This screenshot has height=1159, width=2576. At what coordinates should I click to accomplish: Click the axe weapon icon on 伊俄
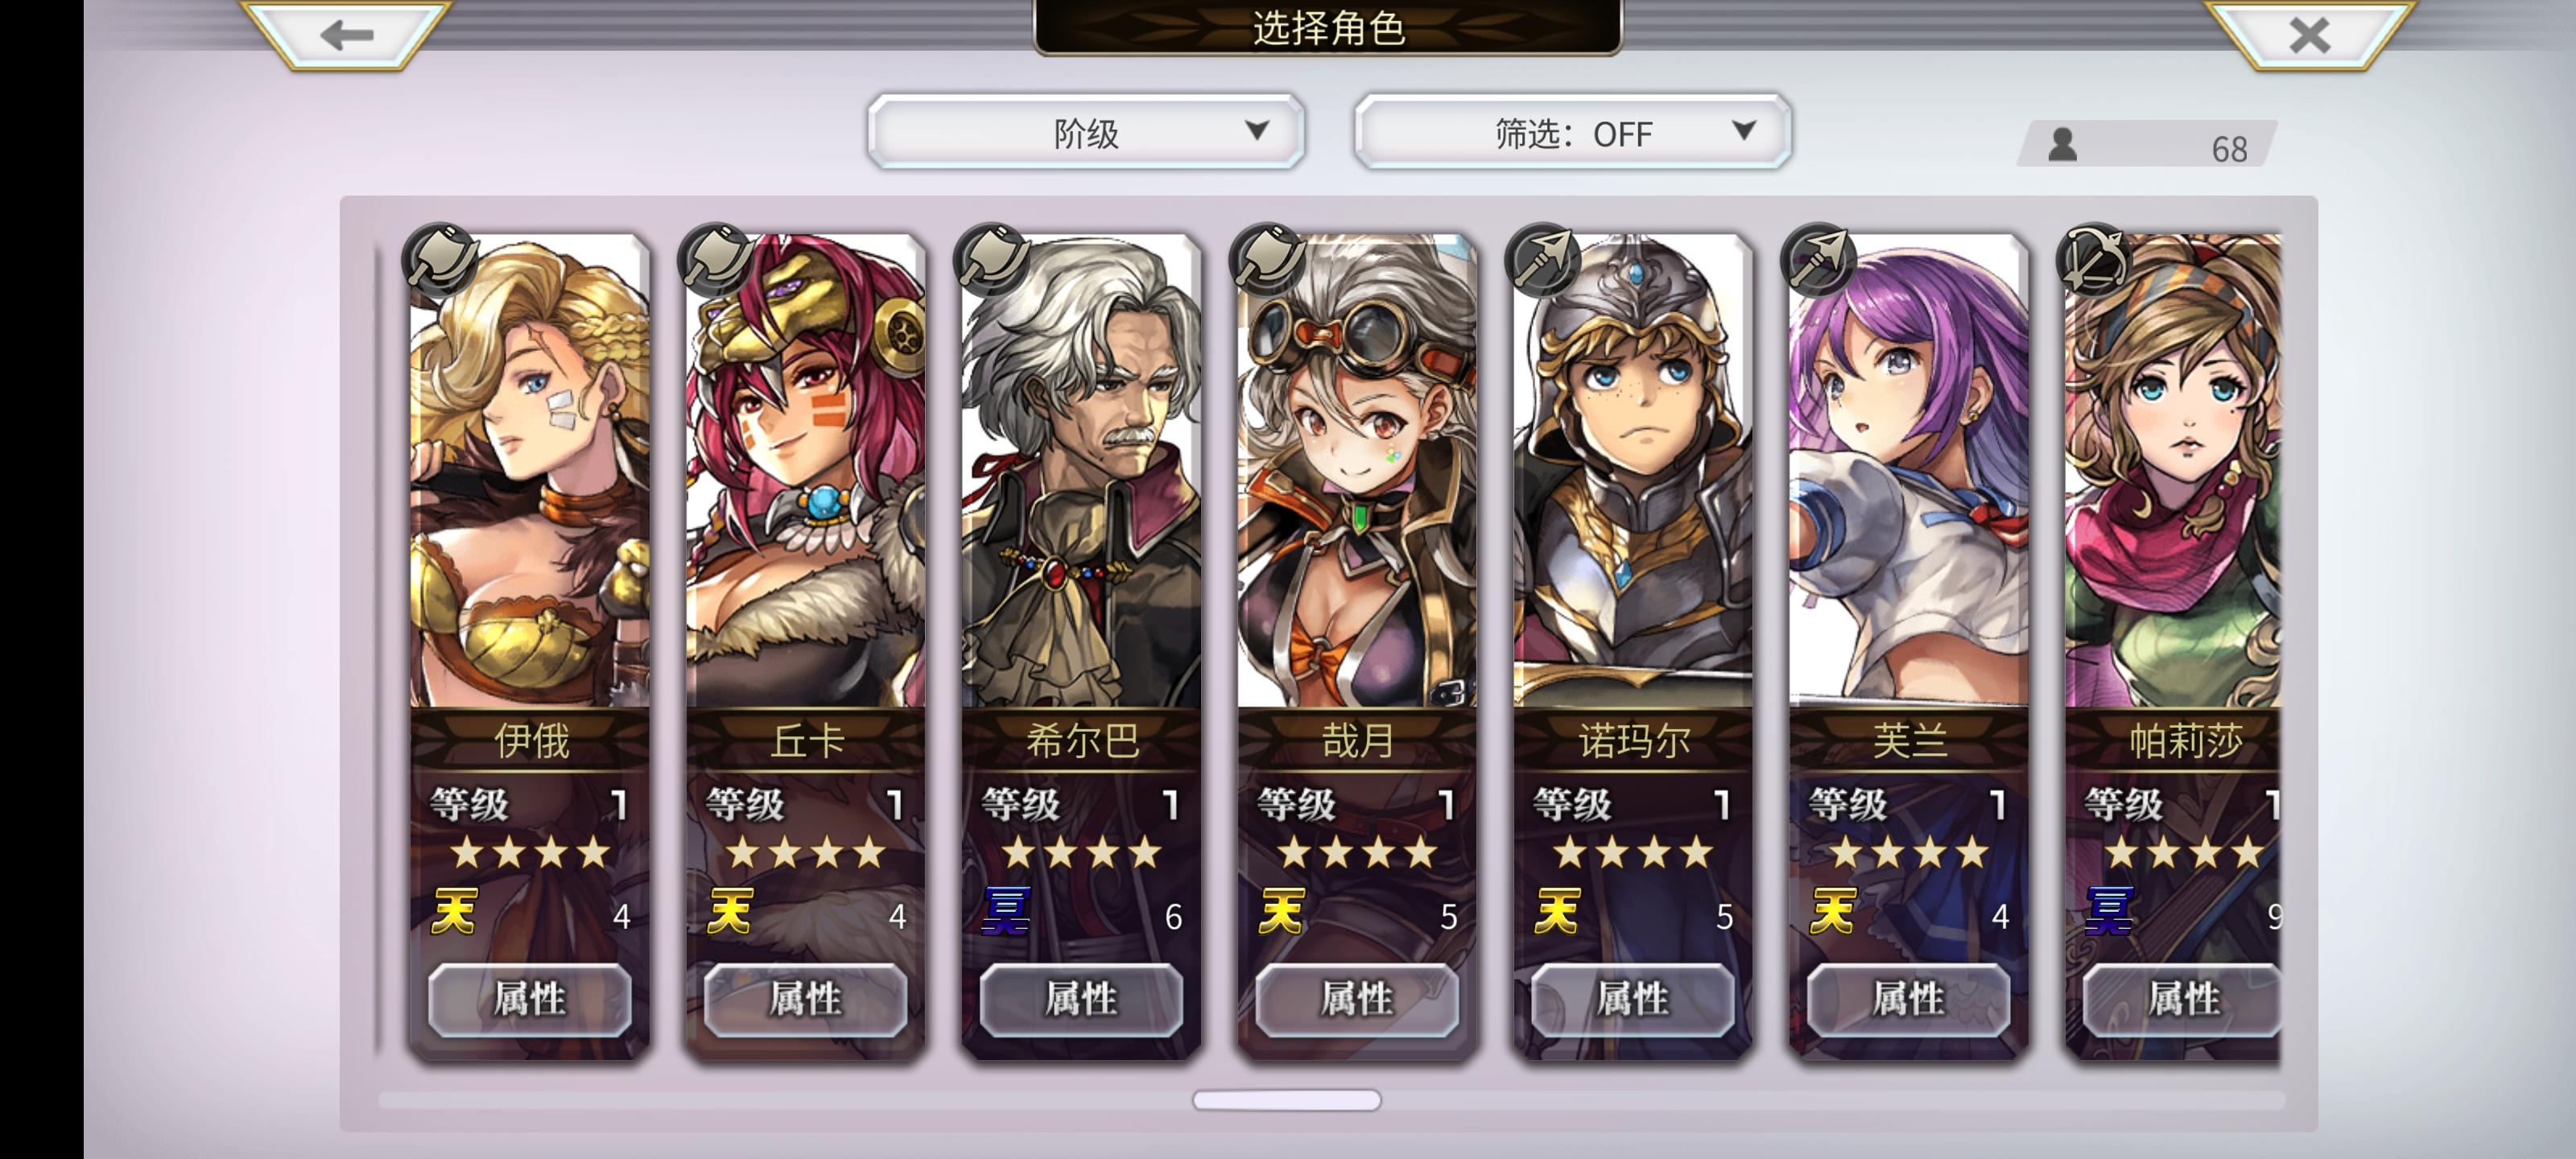click(x=440, y=259)
